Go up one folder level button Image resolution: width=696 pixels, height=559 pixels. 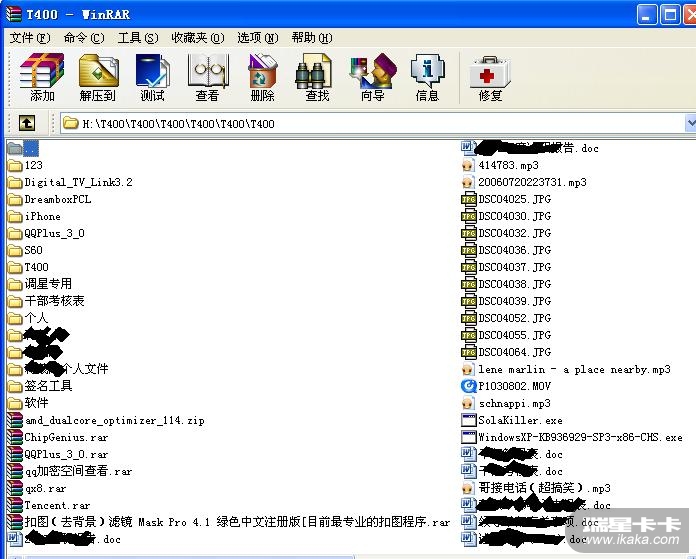(27, 123)
